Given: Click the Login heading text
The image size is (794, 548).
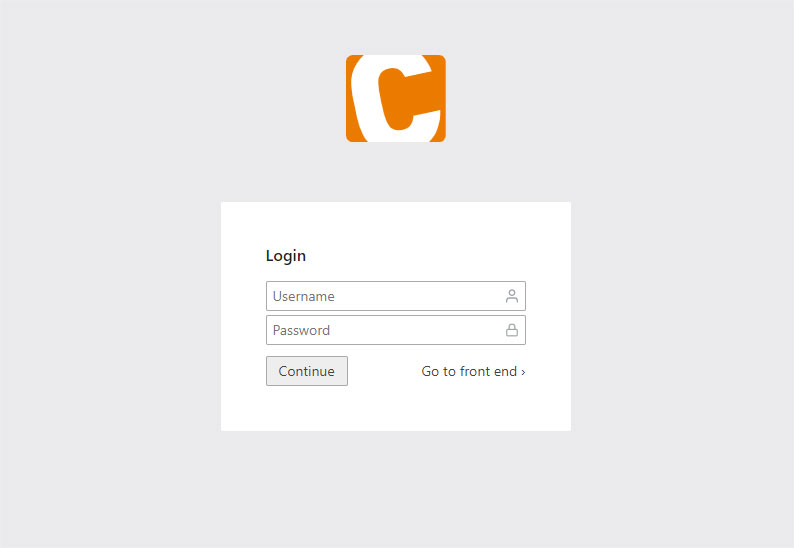Looking at the screenshot, I should [x=286, y=256].
